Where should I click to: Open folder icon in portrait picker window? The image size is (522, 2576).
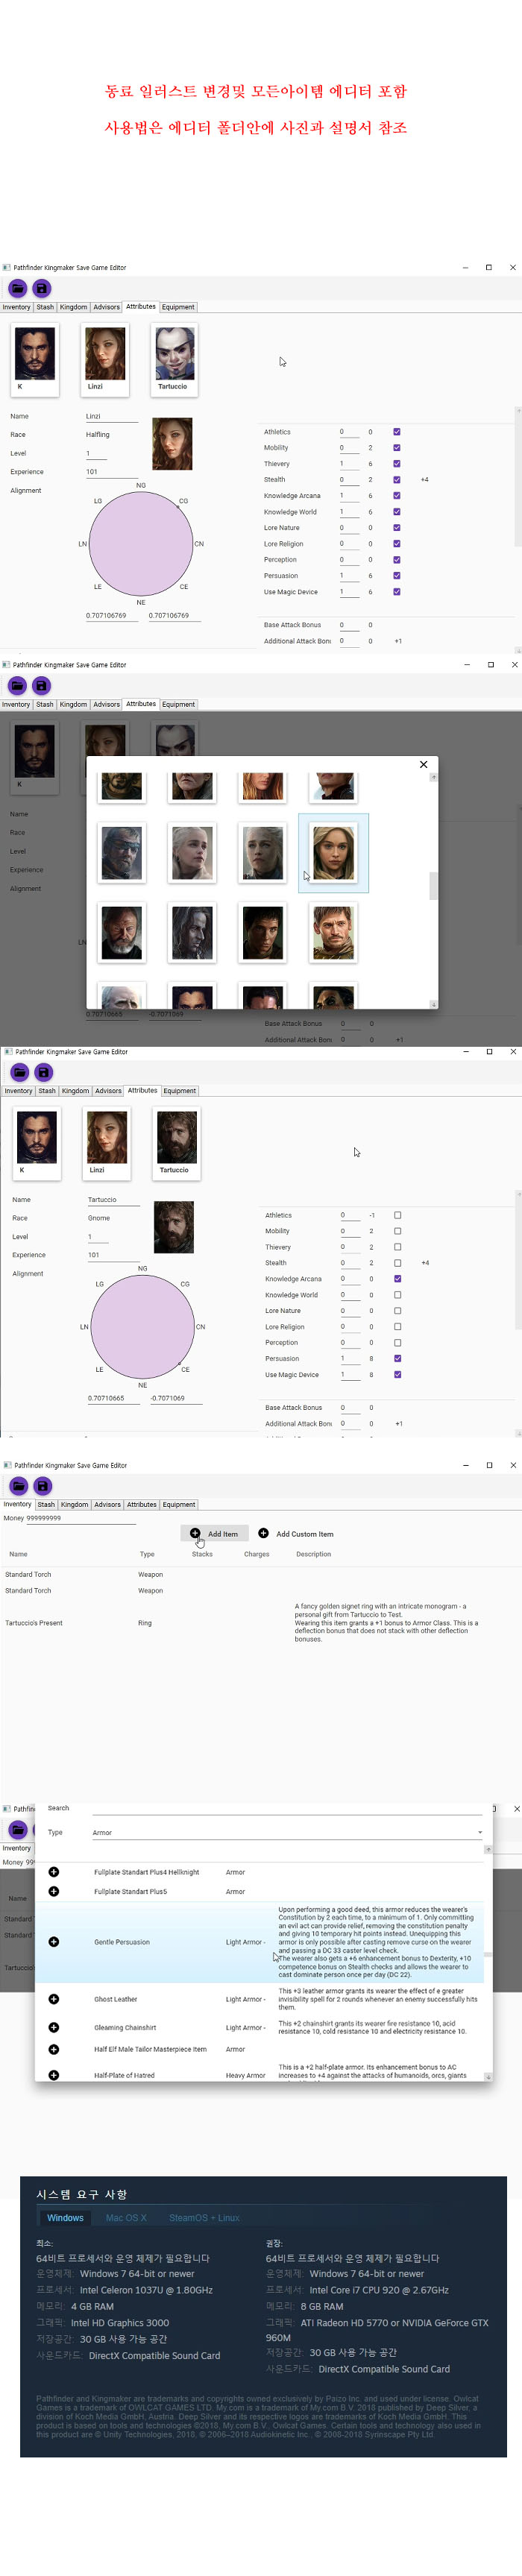coord(17,685)
